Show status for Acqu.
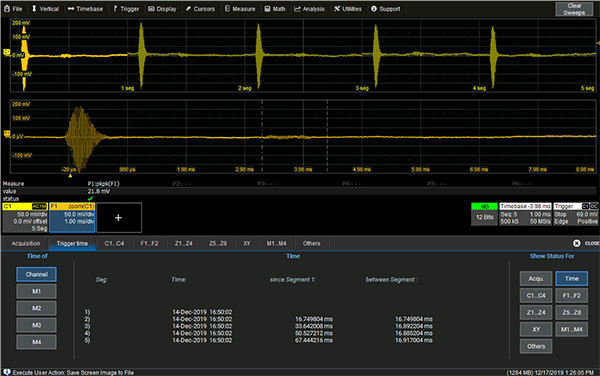 click(x=536, y=278)
